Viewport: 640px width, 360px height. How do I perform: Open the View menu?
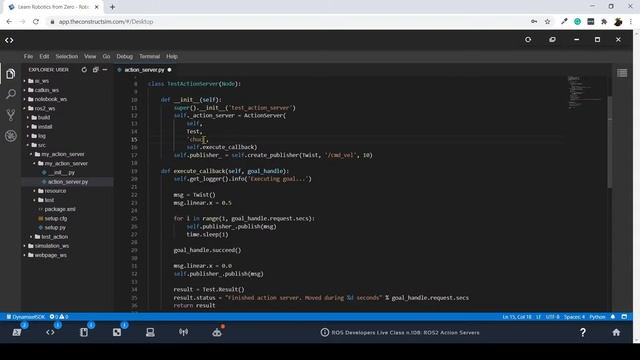coord(90,56)
